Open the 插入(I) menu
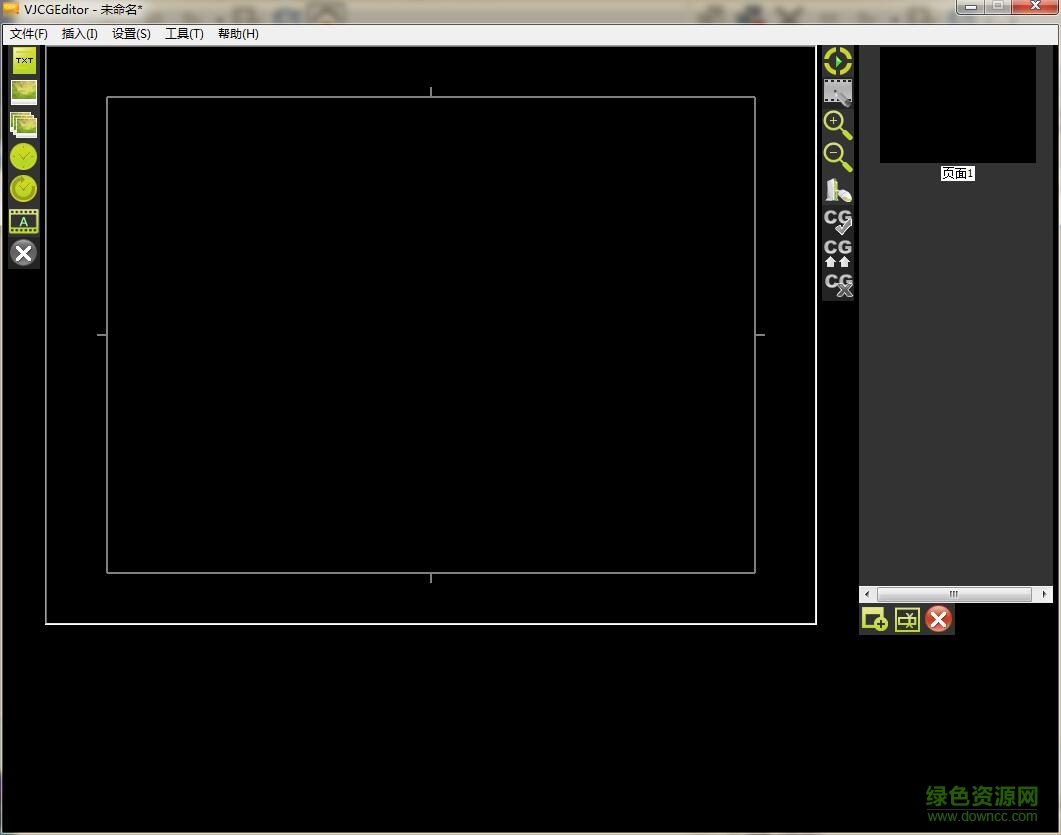The width and height of the screenshot is (1061, 835). [x=79, y=34]
